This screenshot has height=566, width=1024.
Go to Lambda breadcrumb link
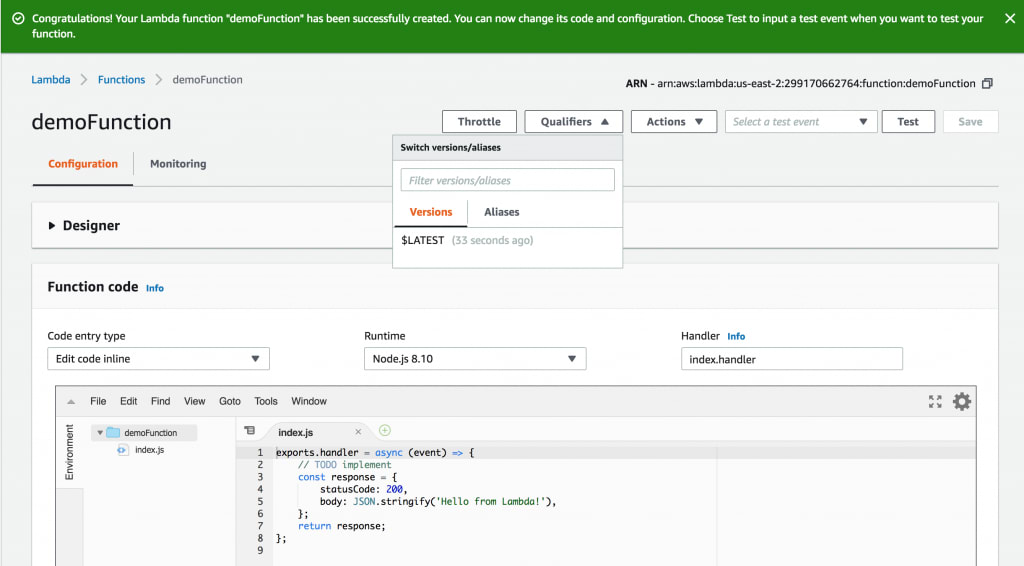(x=51, y=80)
